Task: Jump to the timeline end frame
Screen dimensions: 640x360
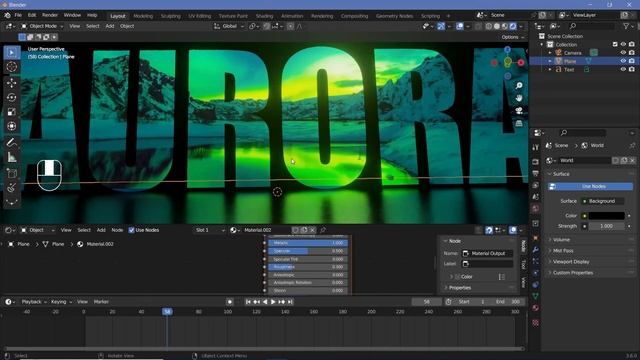Action: pyautogui.click(x=290, y=302)
